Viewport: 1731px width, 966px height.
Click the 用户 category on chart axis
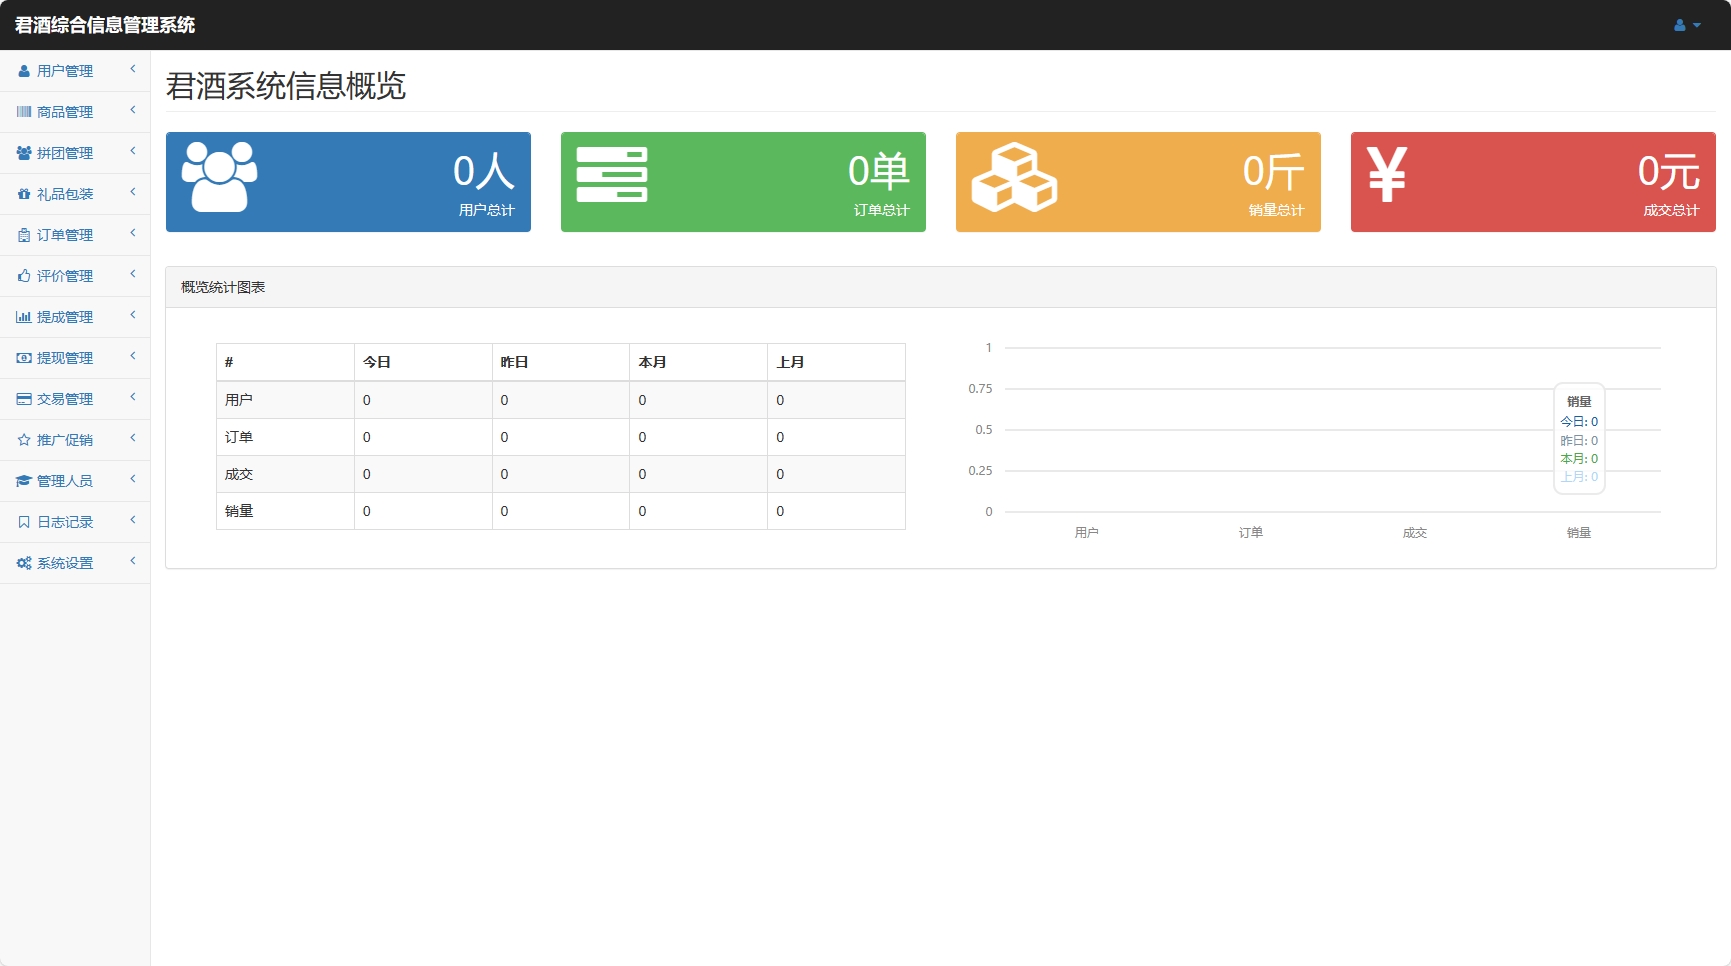click(x=1087, y=533)
